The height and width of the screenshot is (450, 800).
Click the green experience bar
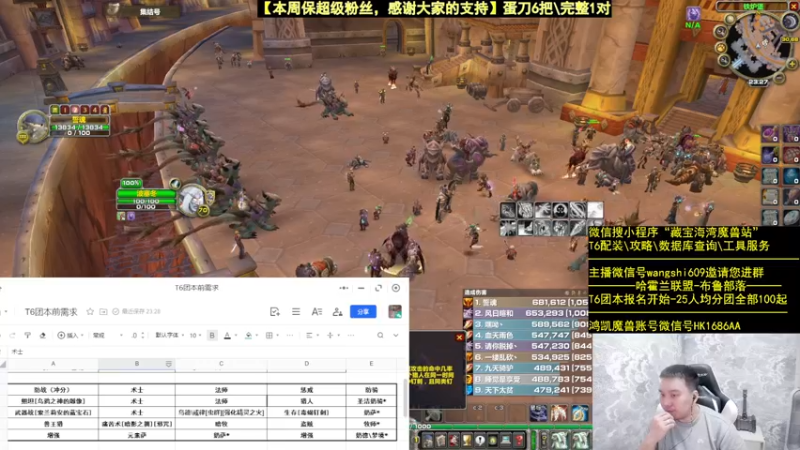501,426
